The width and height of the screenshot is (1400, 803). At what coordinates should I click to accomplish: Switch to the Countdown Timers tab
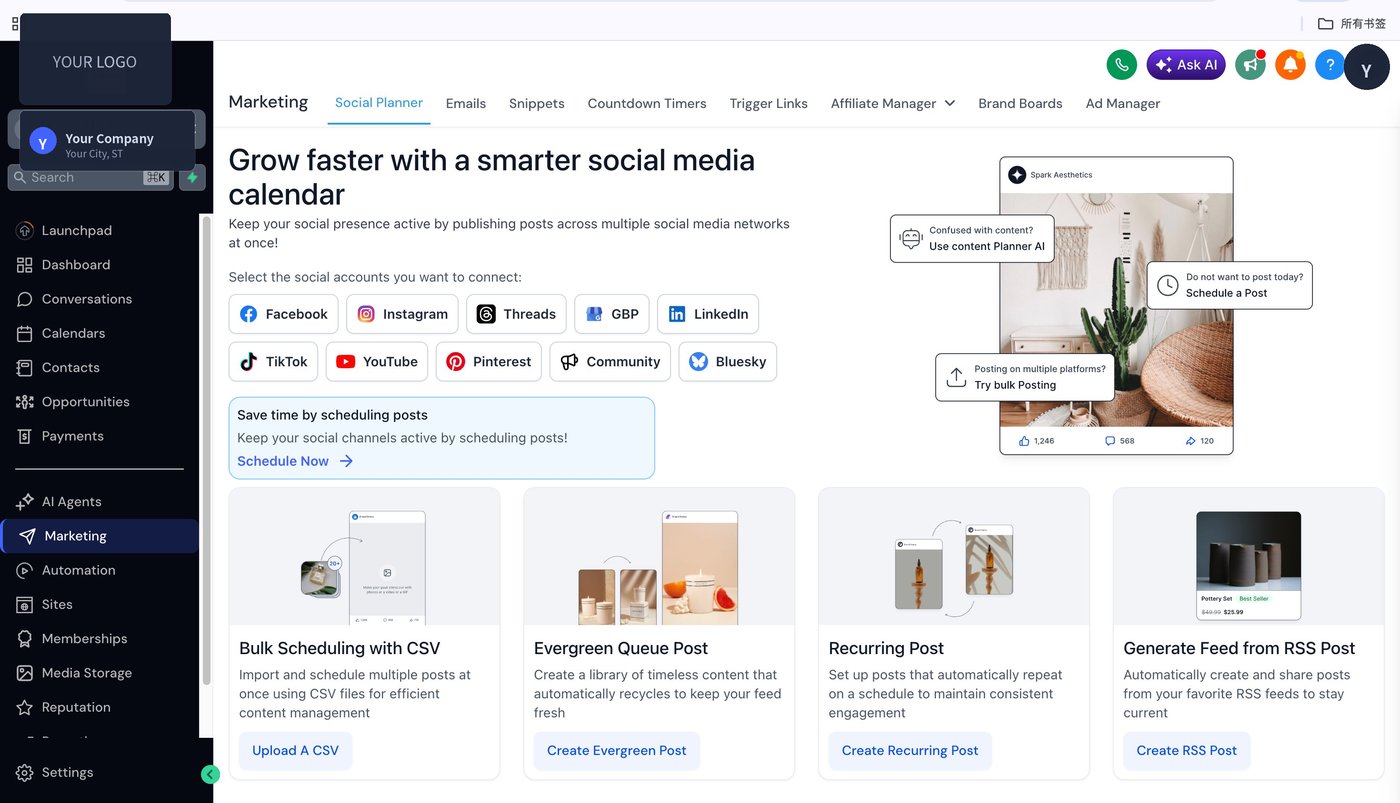[x=647, y=103]
